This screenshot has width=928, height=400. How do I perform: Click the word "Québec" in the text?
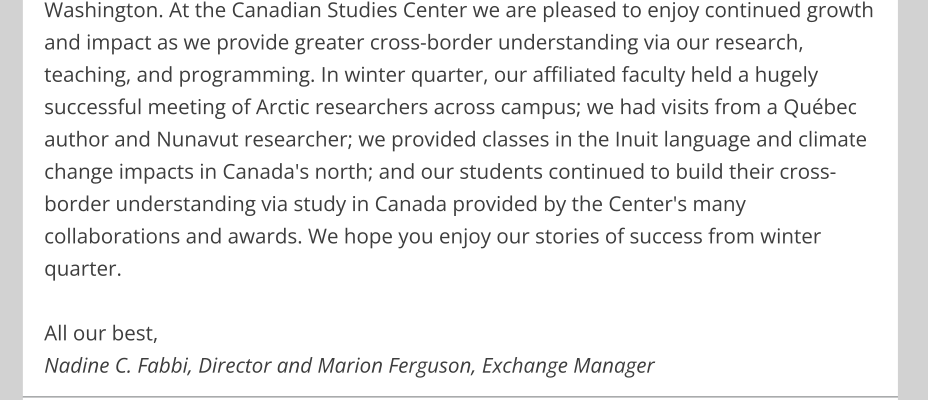820,107
